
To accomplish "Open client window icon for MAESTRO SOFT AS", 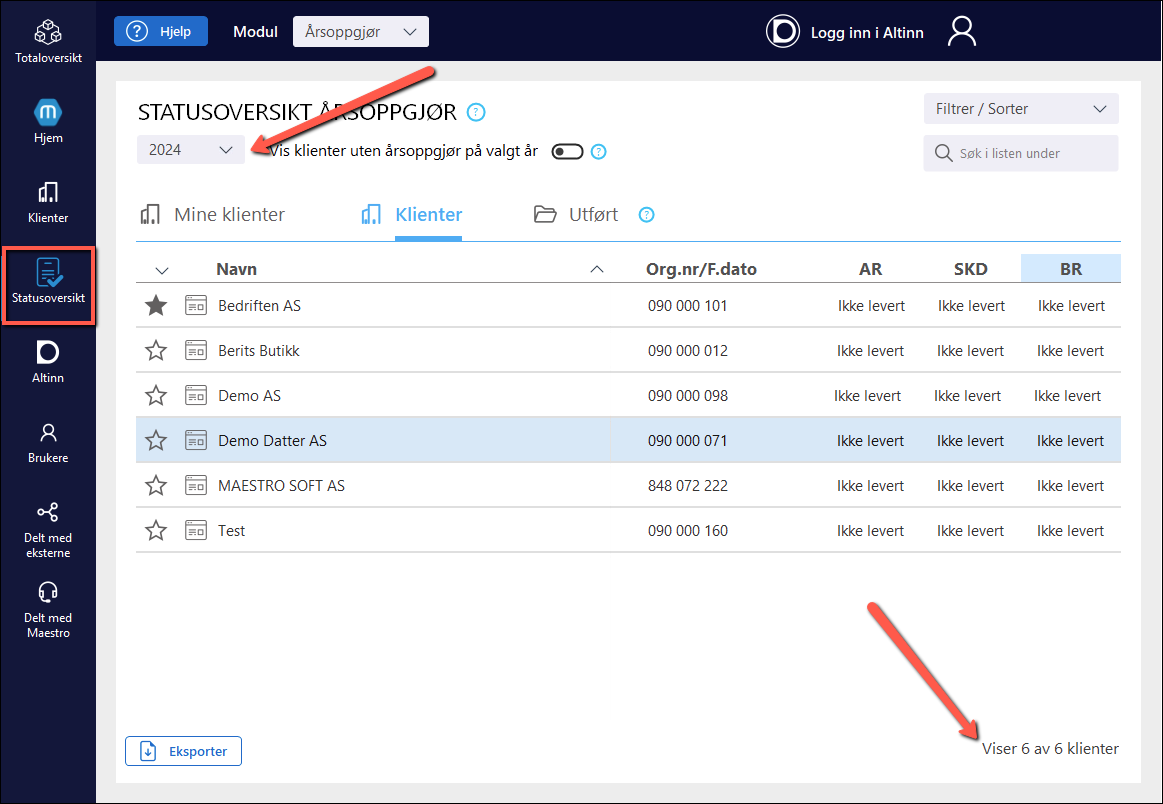I will click(196, 486).
